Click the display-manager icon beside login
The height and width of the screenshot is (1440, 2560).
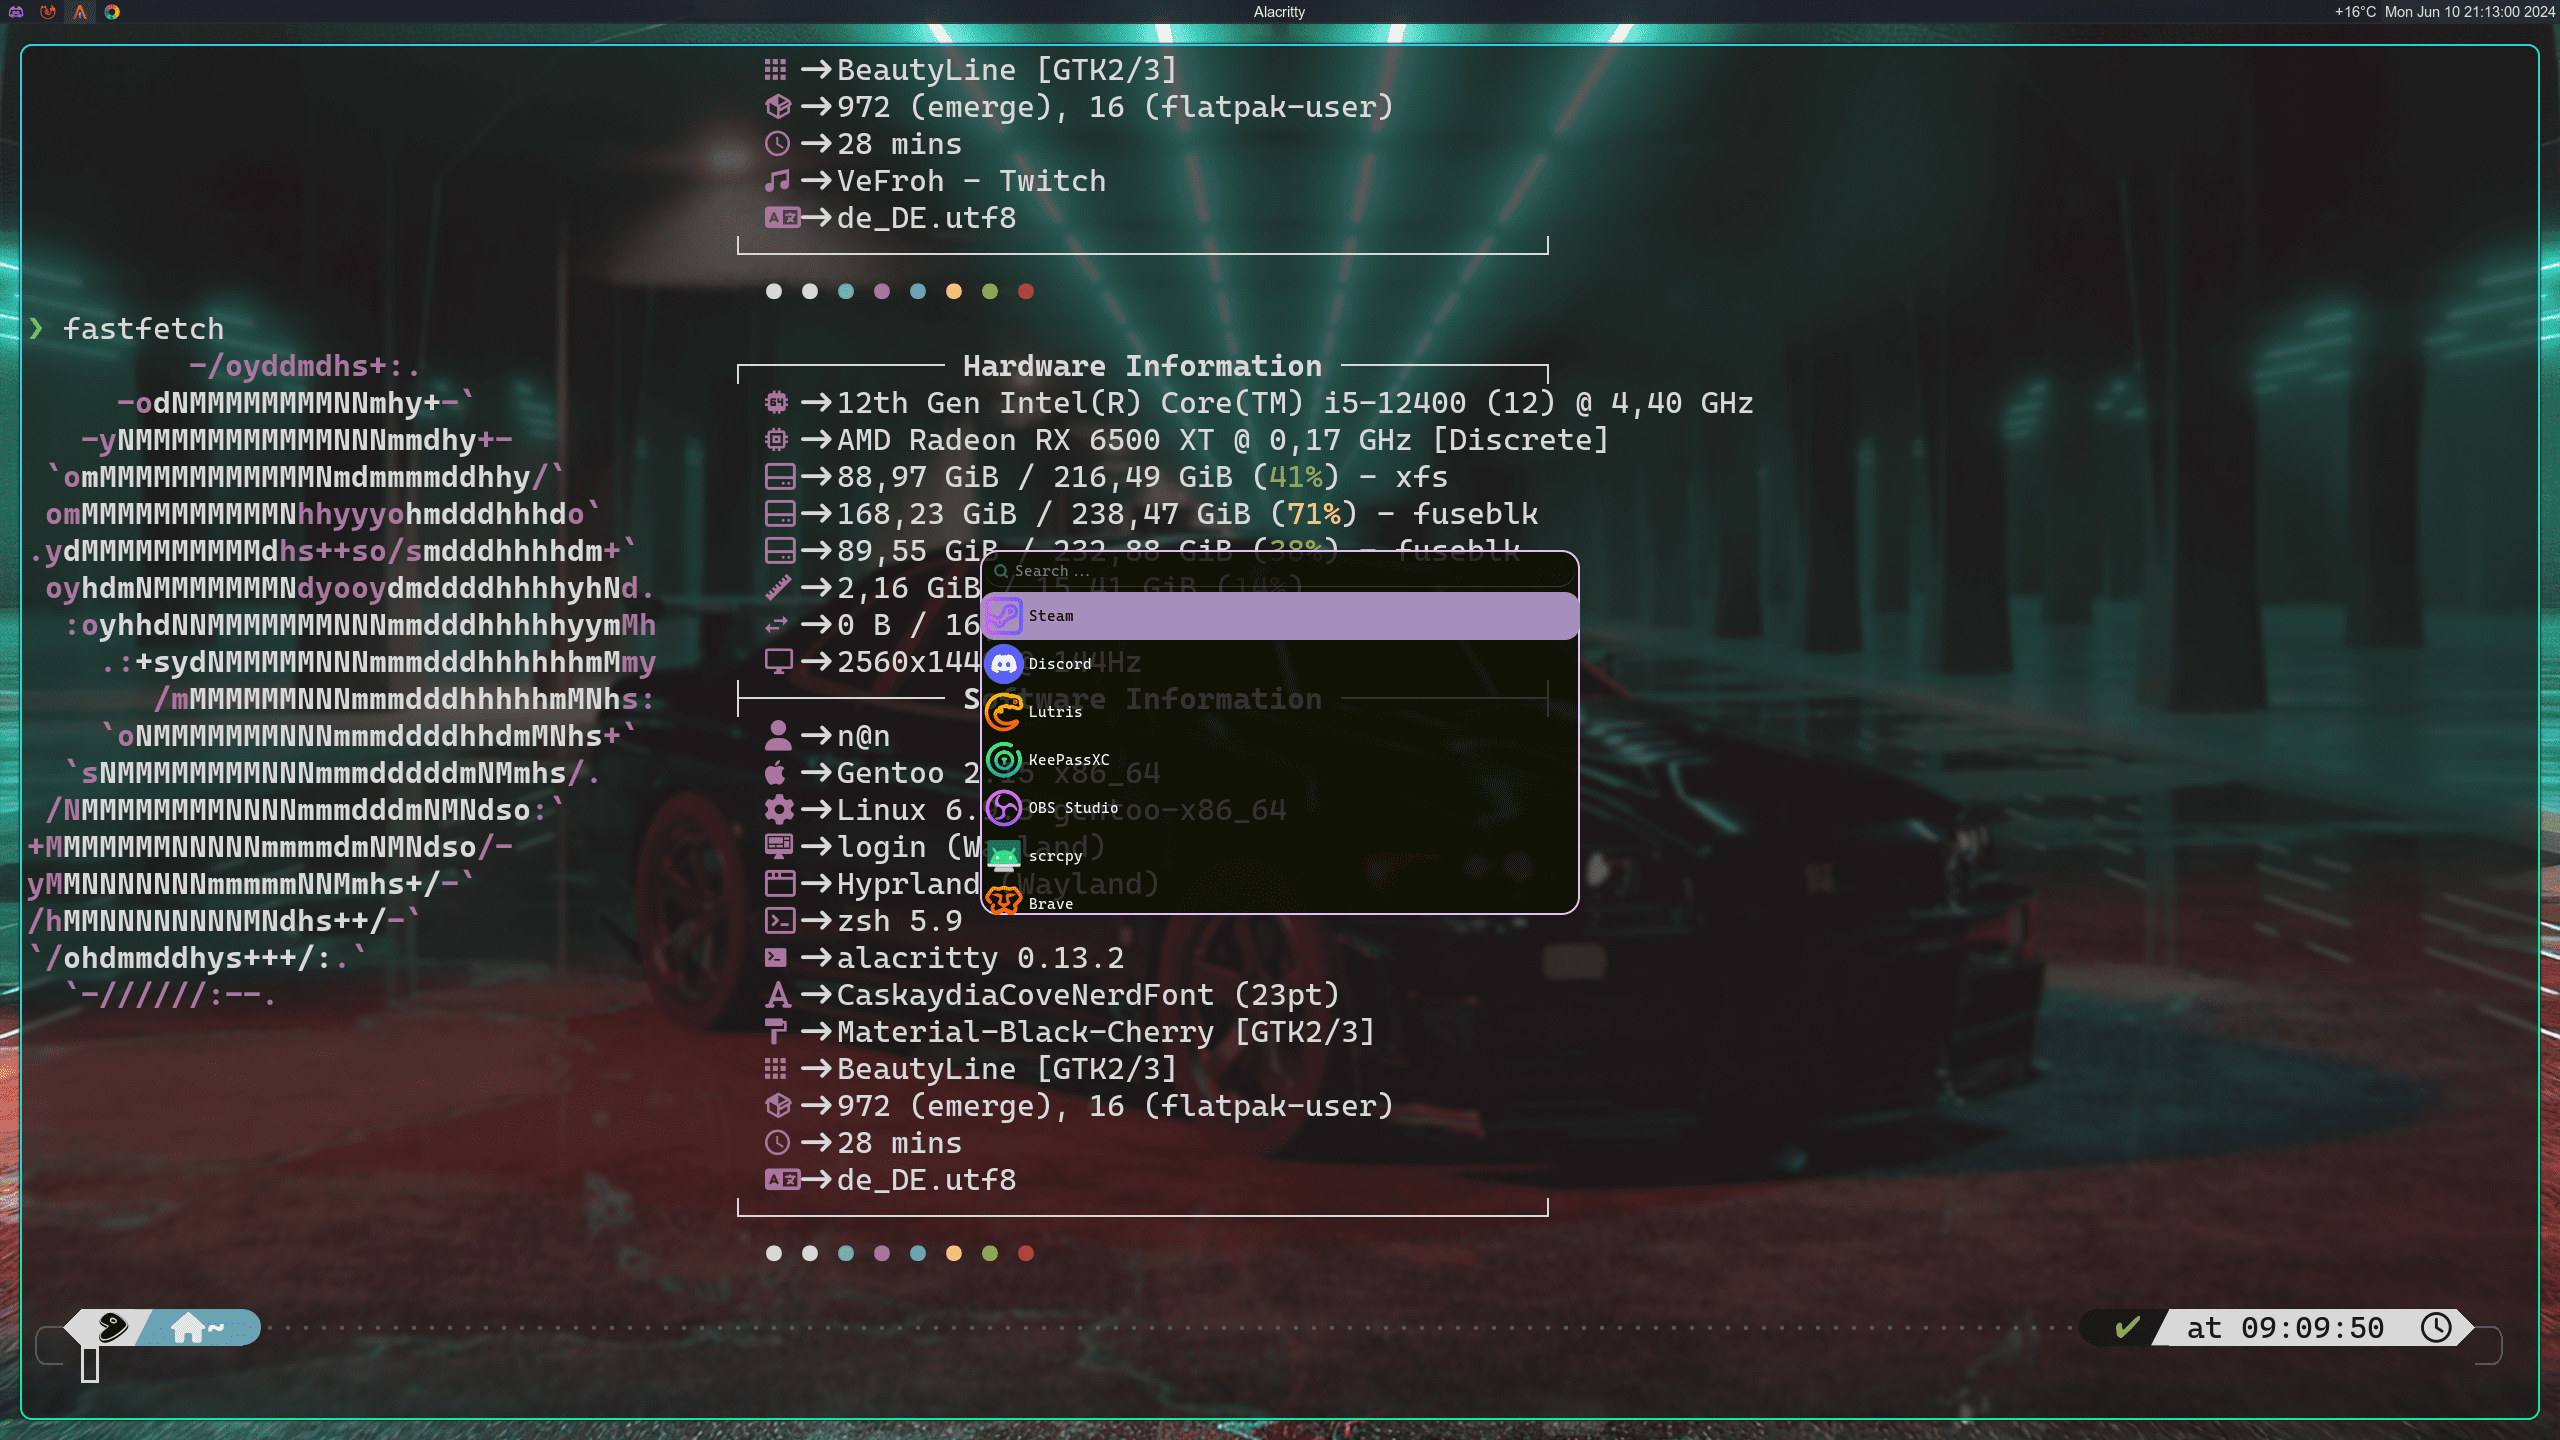778,847
